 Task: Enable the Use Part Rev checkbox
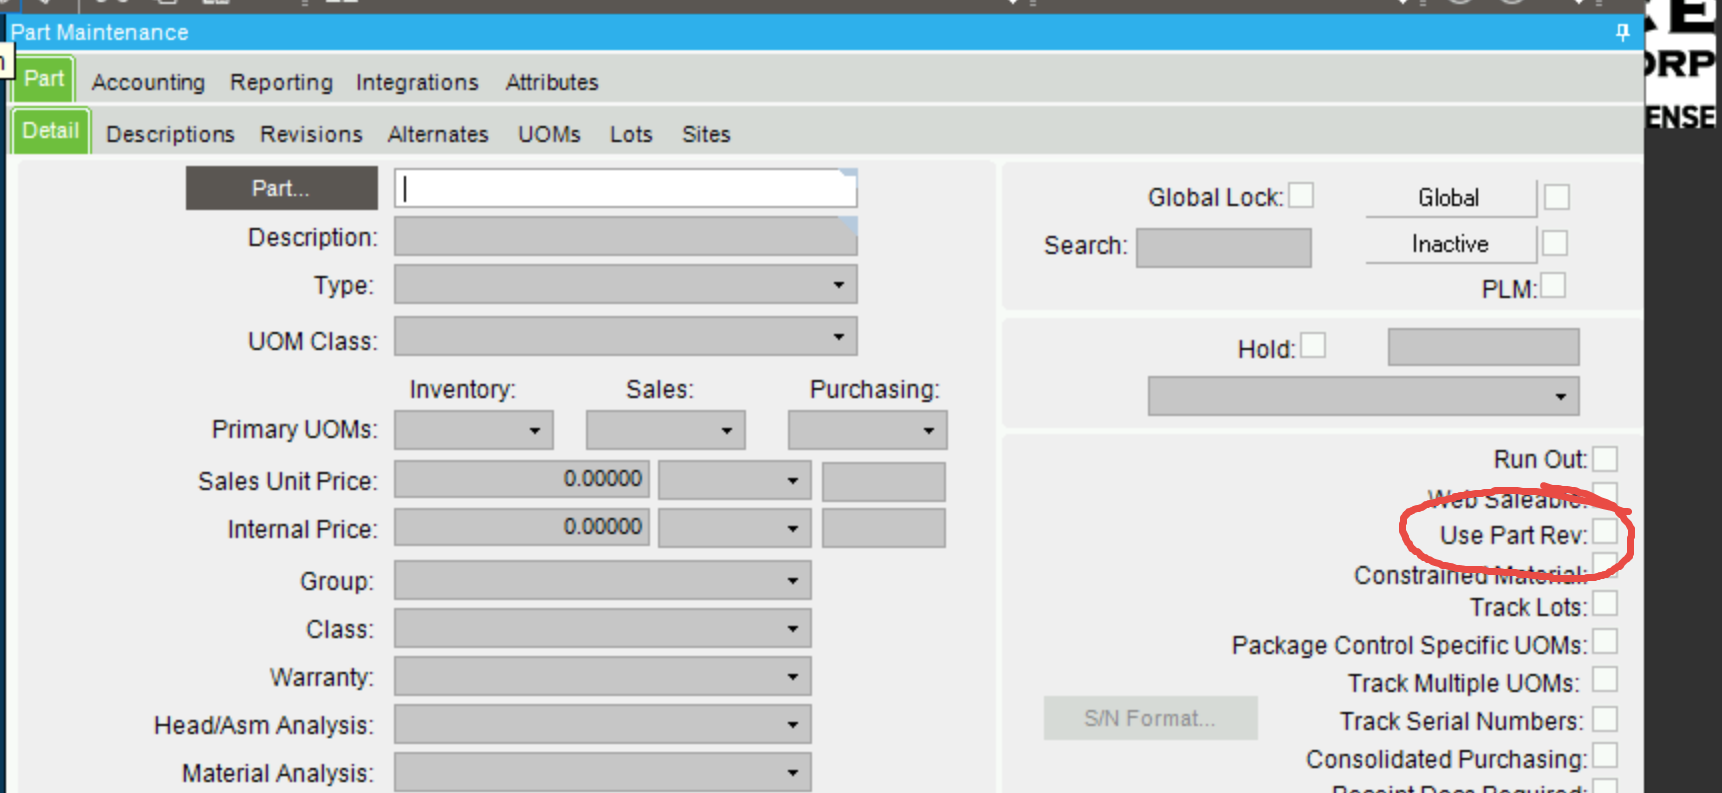point(1604,532)
